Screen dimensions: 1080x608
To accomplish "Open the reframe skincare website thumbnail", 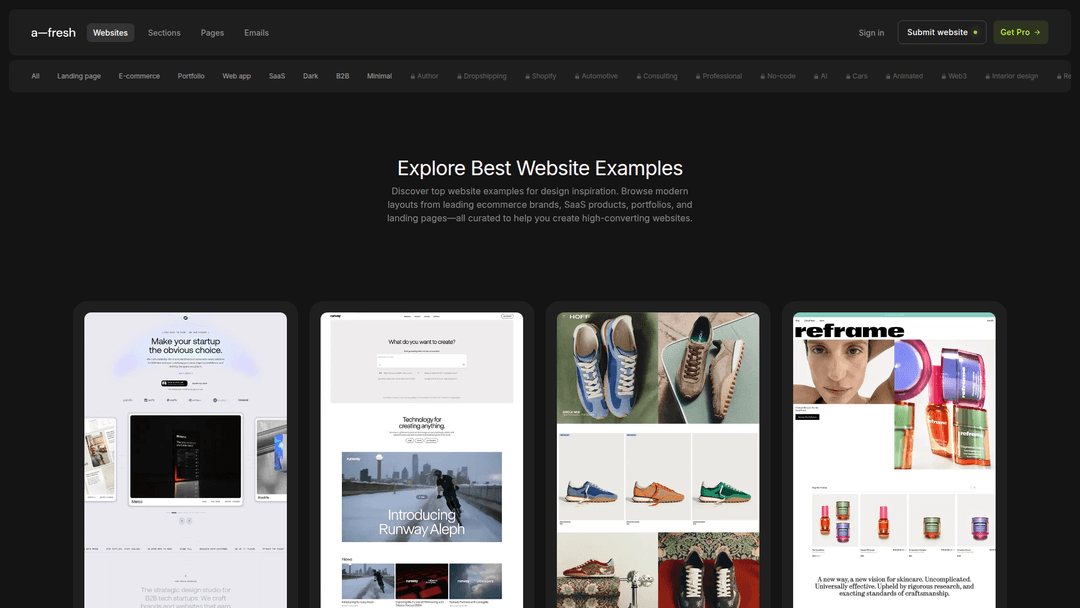I will [x=894, y=460].
